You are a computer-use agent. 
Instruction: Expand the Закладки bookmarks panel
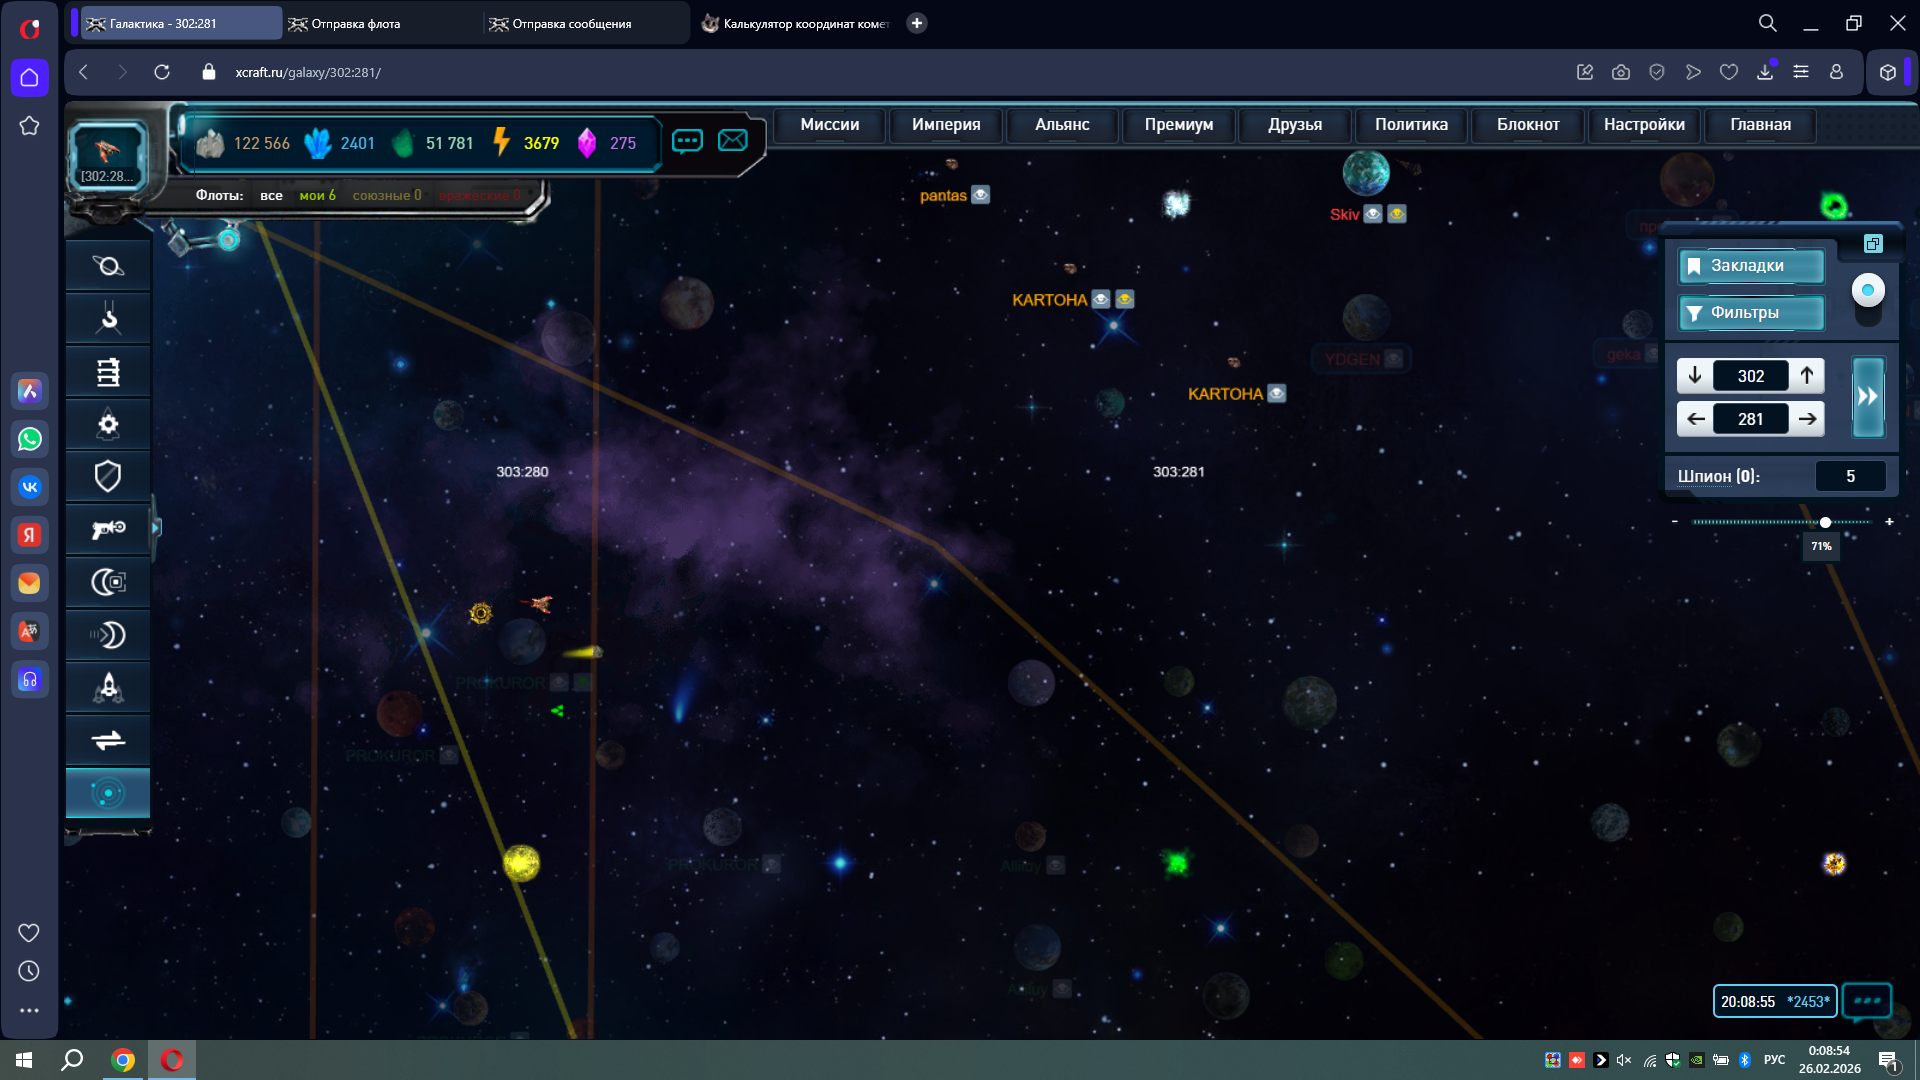[1750, 266]
